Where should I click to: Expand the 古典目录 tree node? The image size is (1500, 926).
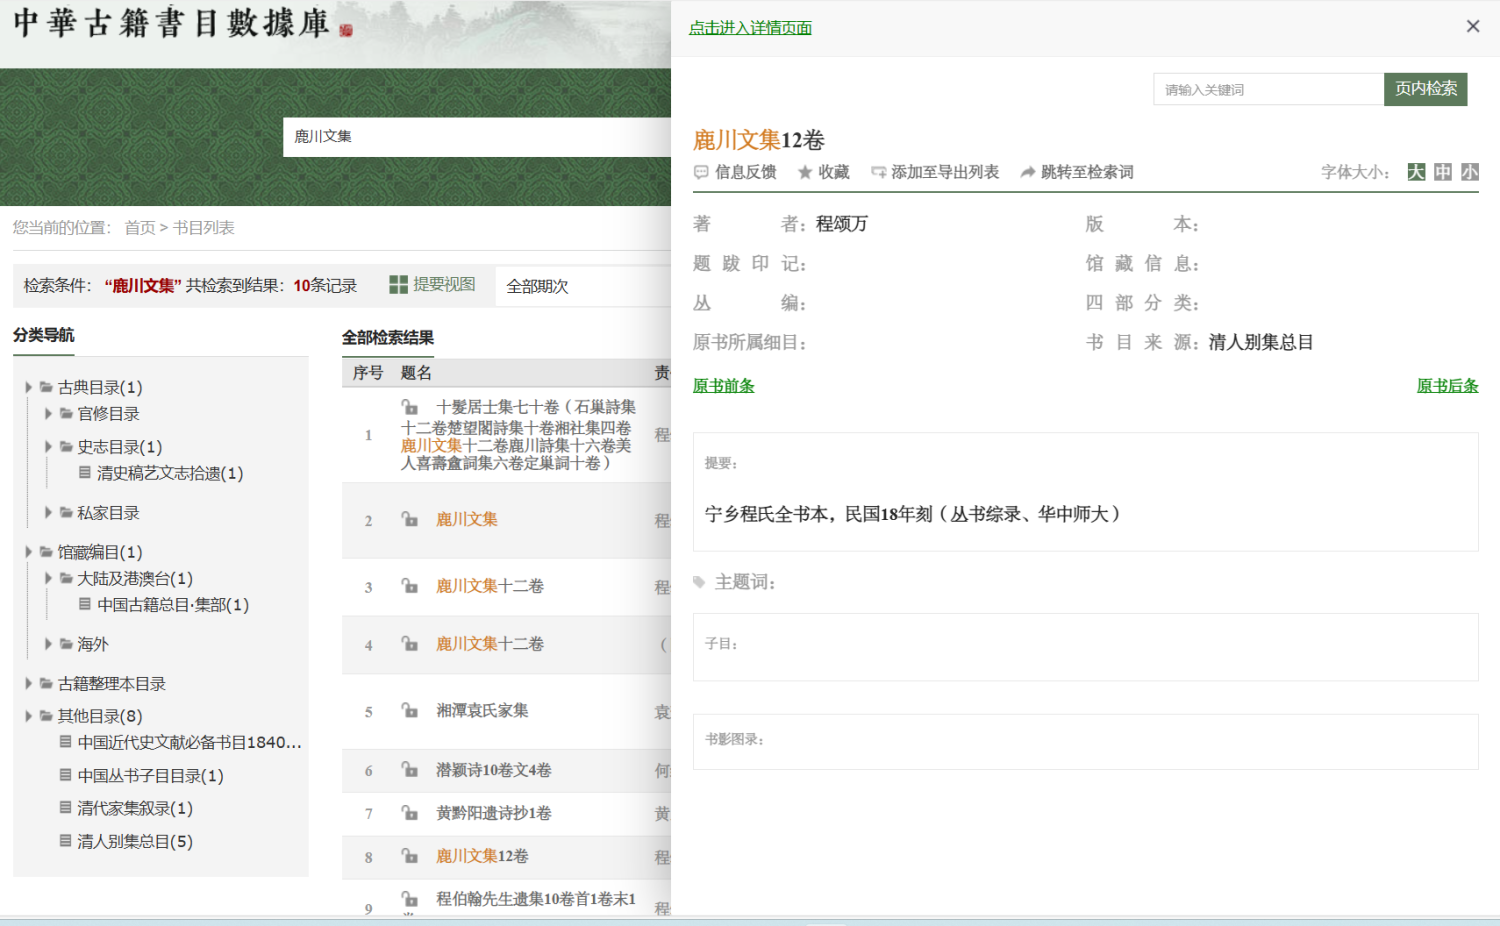point(27,387)
